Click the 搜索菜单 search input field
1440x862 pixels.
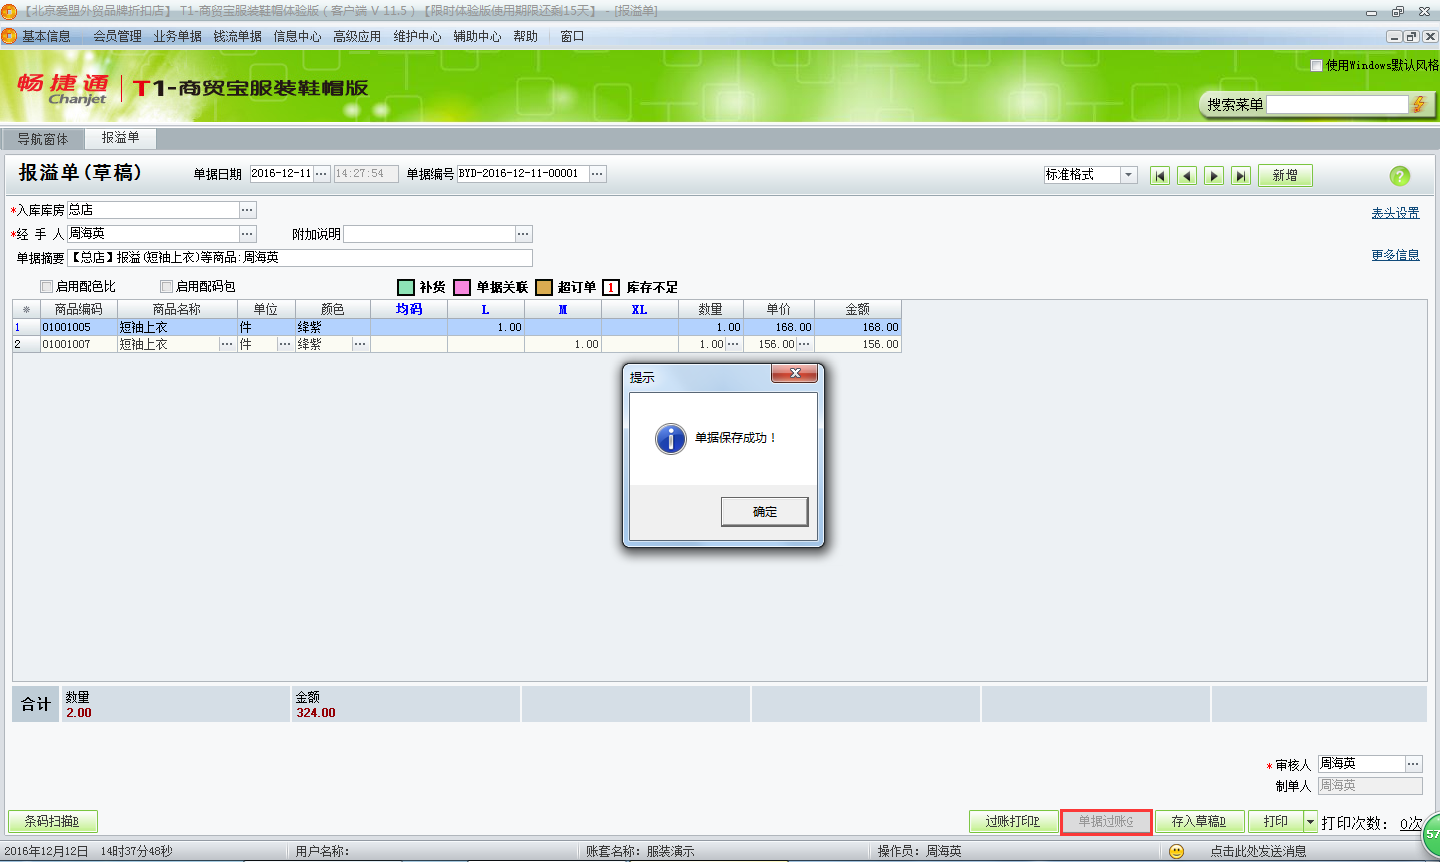[x=1337, y=105]
